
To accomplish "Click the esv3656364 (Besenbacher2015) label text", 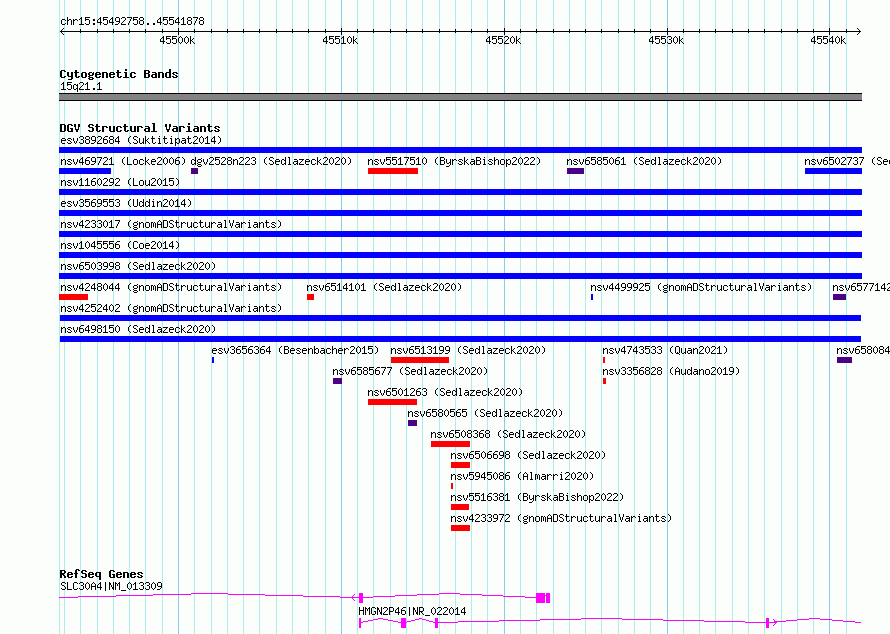I will [x=295, y=350].
